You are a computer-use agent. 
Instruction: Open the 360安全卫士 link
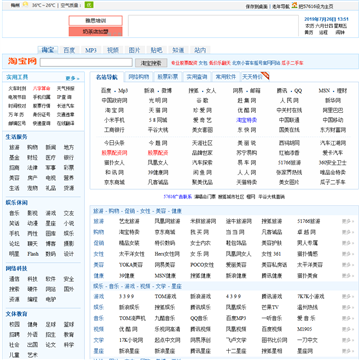tap(333, 163)
